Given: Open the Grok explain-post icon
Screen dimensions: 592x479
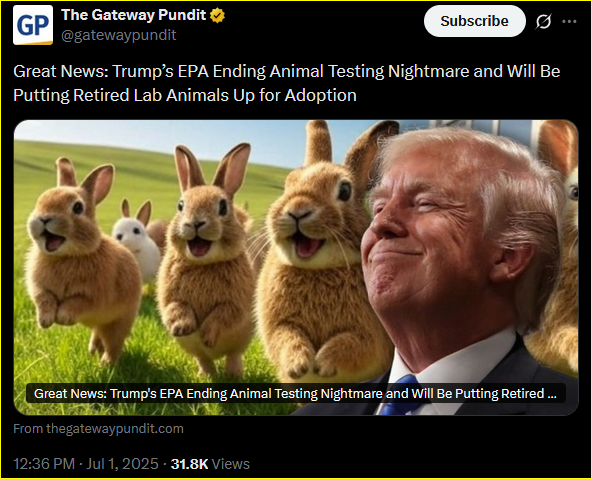Looking at the screenshot, I should (543, 21).
